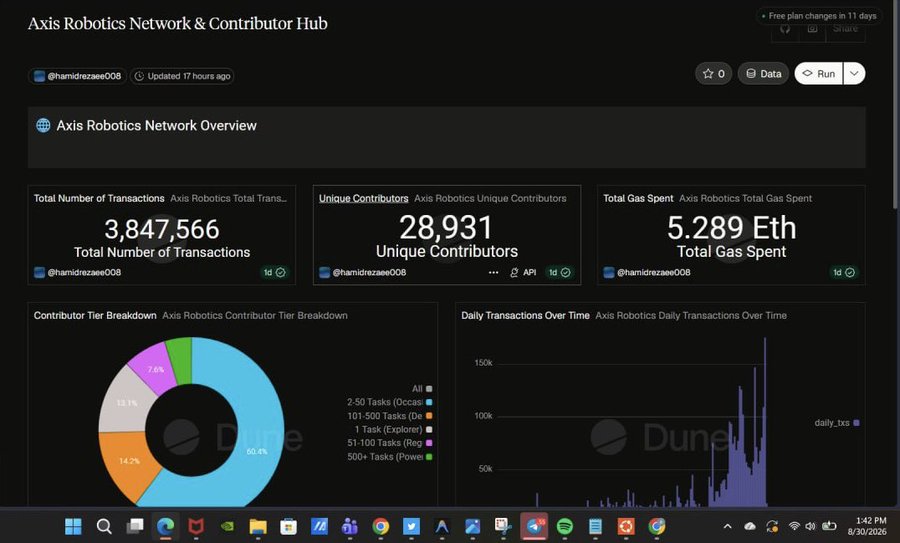Star the dashboard with the star button
Image resolution: width=900 pixels, height=543 pixels.
point(713,73)
